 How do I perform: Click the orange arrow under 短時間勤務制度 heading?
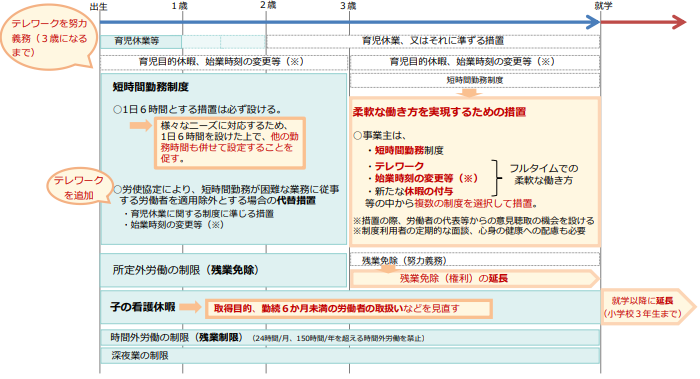click(141, 125)
